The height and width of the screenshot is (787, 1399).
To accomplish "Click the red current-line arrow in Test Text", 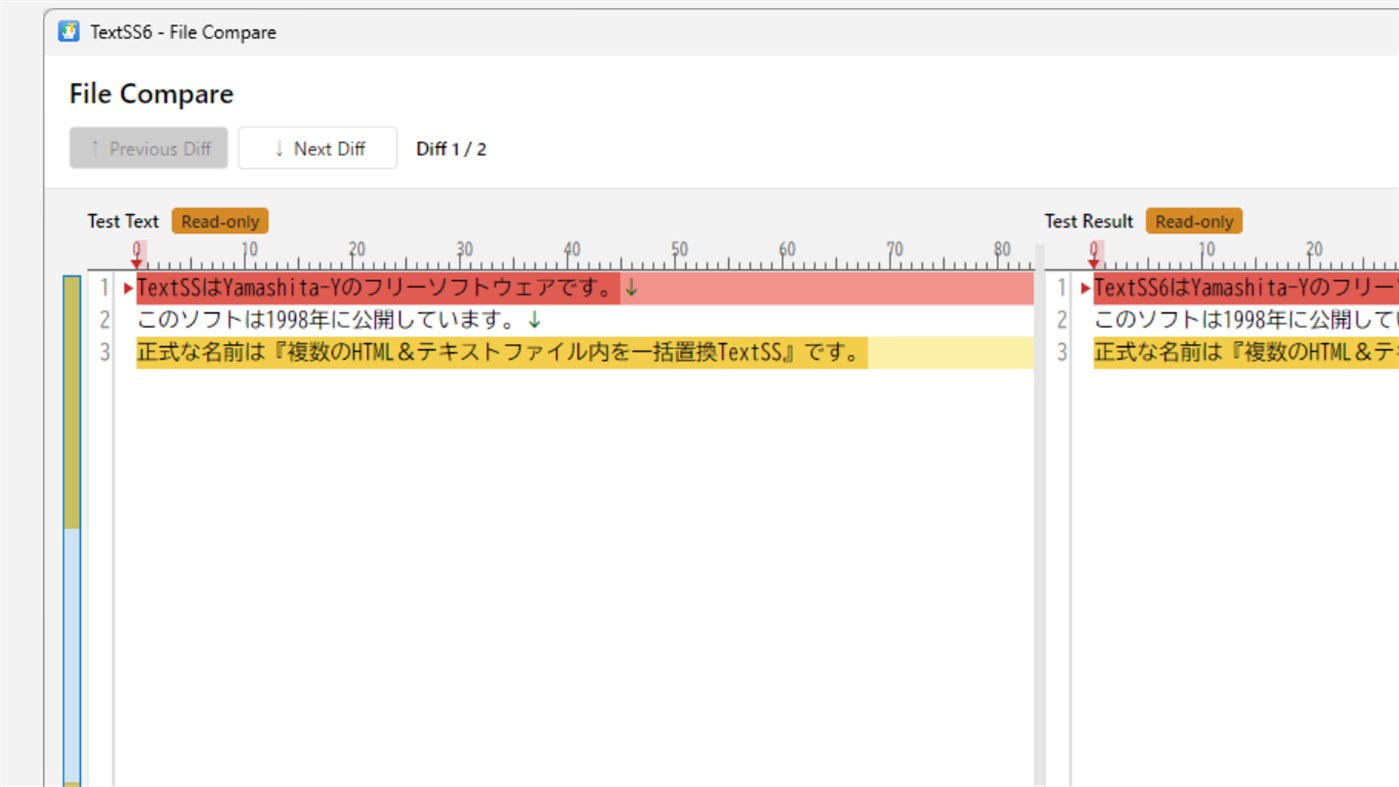I will pos(128,288).
